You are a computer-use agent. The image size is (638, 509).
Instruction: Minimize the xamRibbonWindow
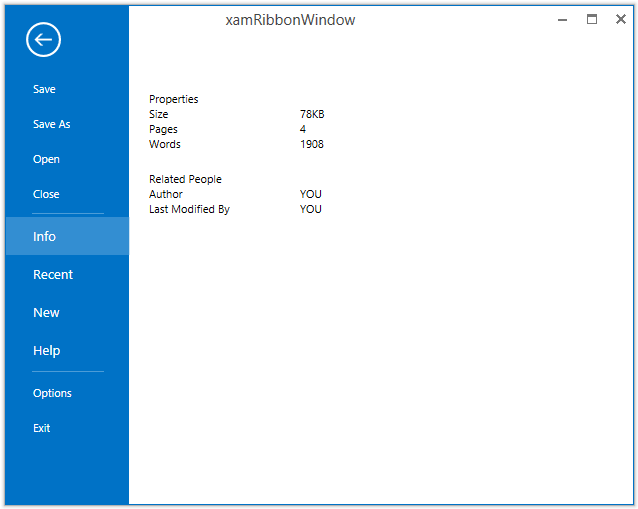point(563,19)
